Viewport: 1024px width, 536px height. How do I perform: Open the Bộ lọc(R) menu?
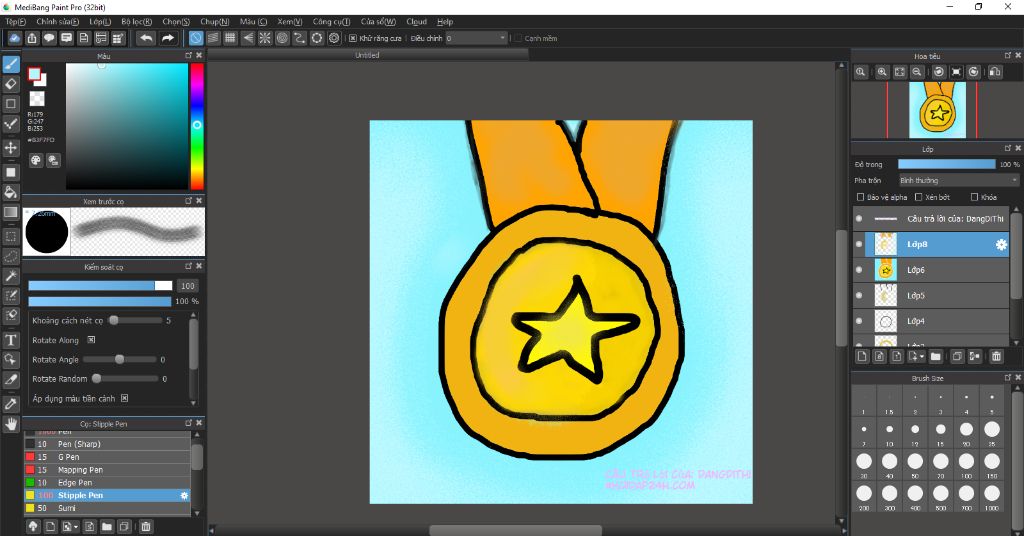coord(136,22)
